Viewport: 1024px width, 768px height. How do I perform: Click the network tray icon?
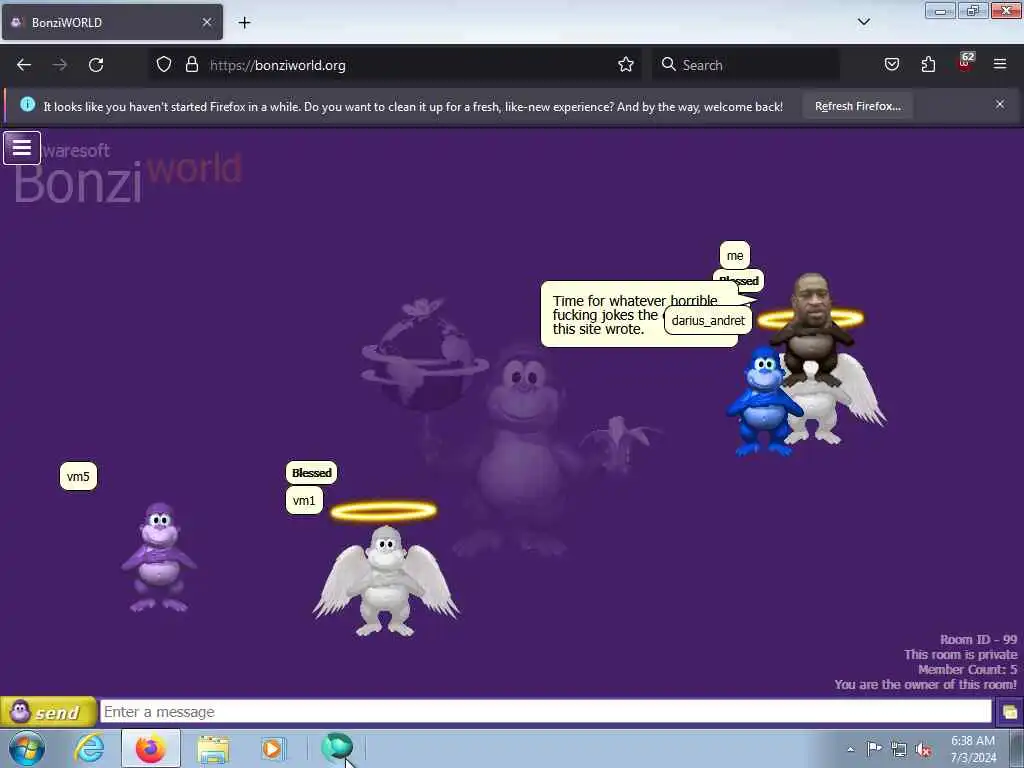pos(899,749)
